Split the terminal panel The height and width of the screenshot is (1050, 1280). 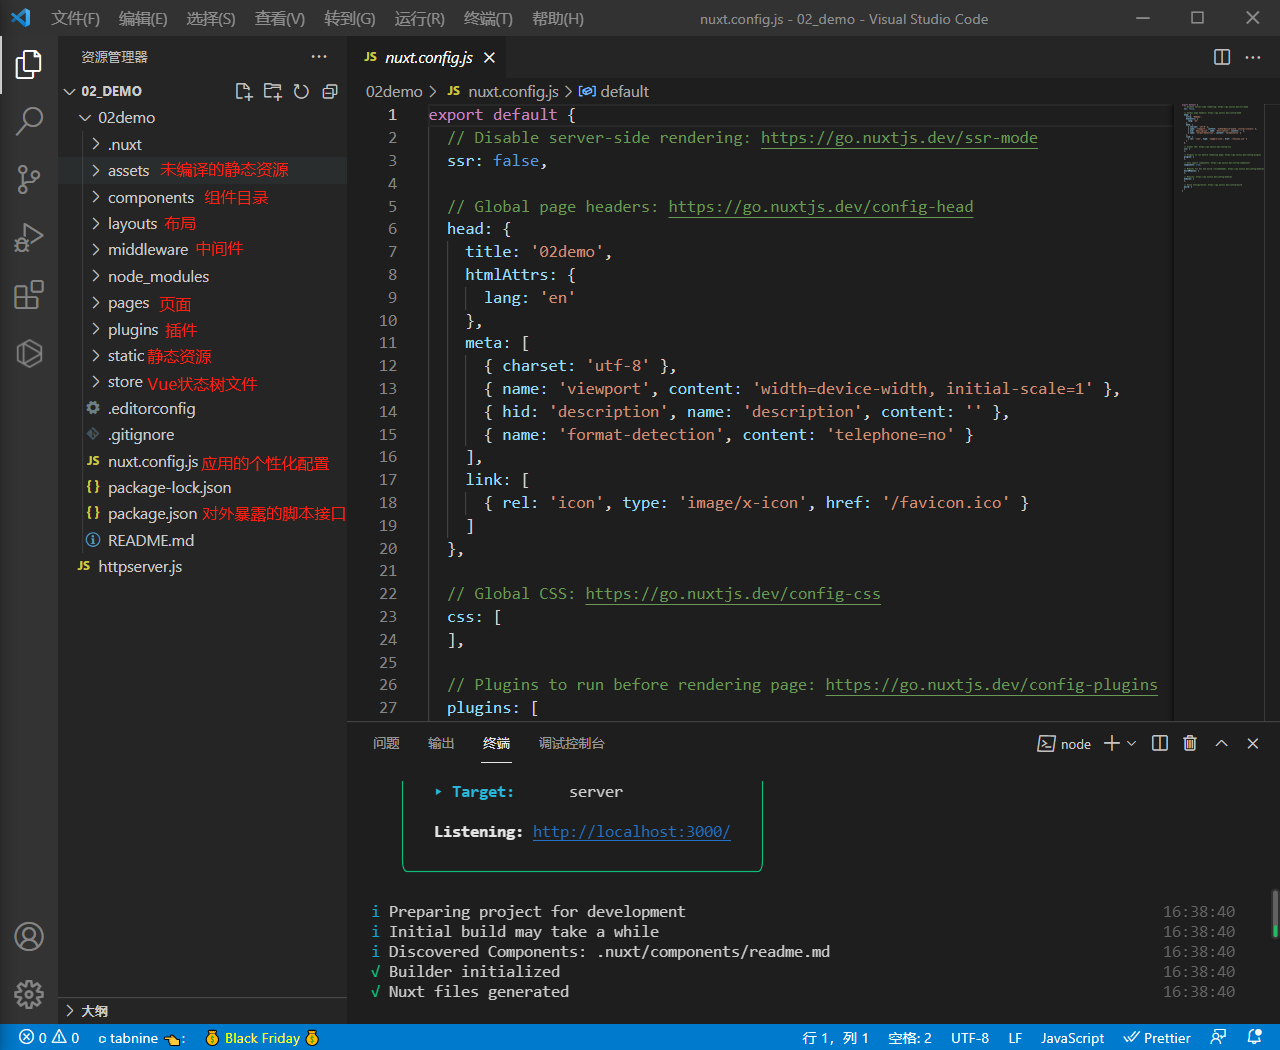click(1160, 743)
